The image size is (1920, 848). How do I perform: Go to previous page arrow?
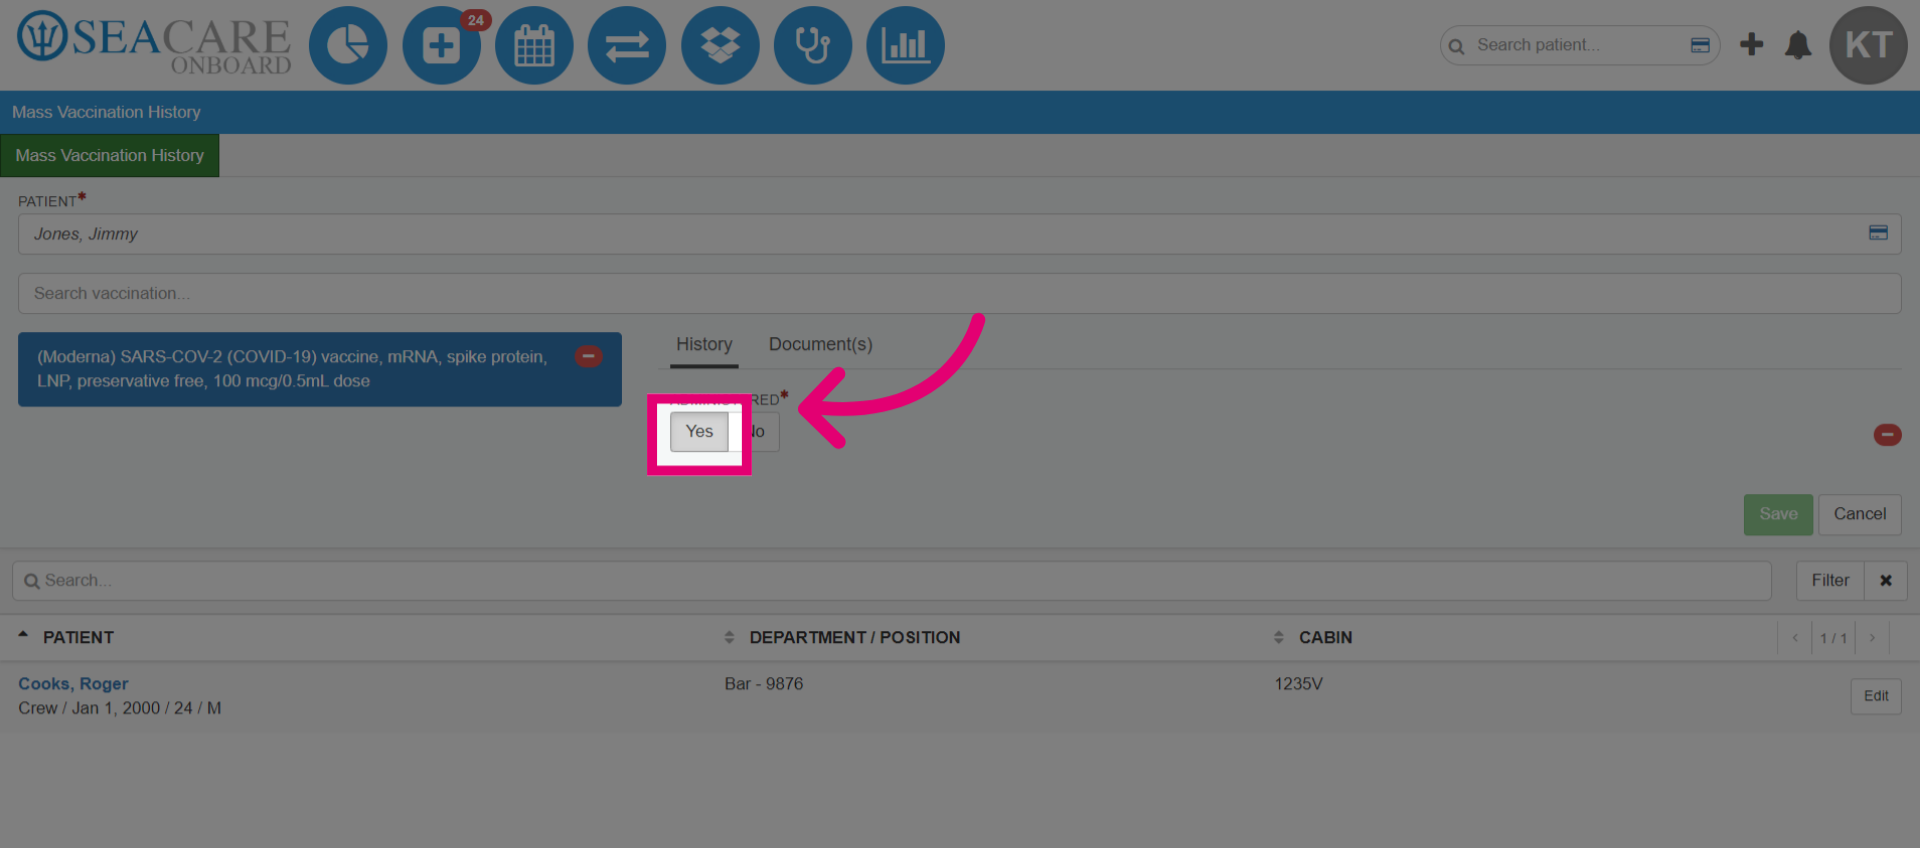point(1795,638)
